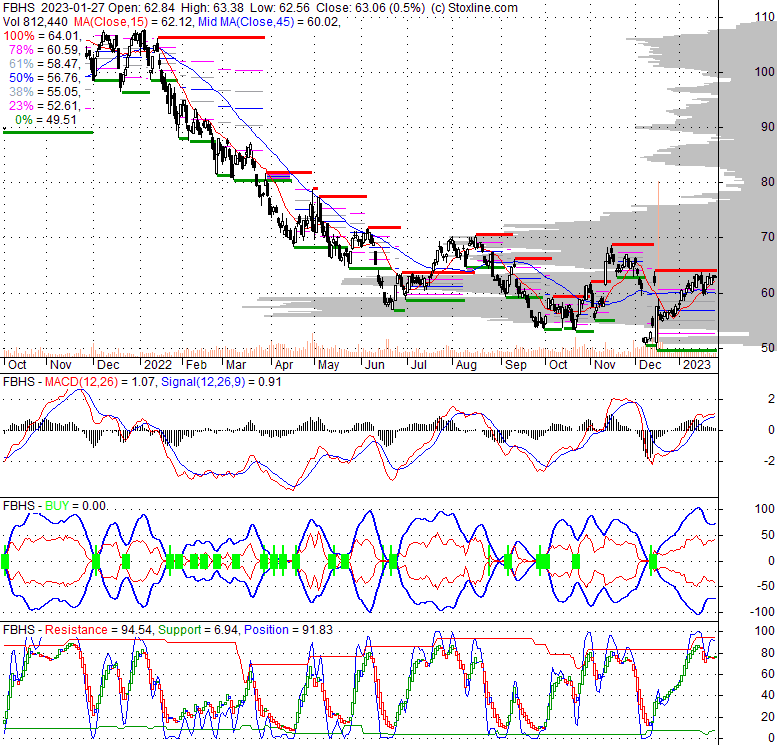Click the price axis label '50'
778x746 pixels.
pyautogui.click(x=768, y=348)
